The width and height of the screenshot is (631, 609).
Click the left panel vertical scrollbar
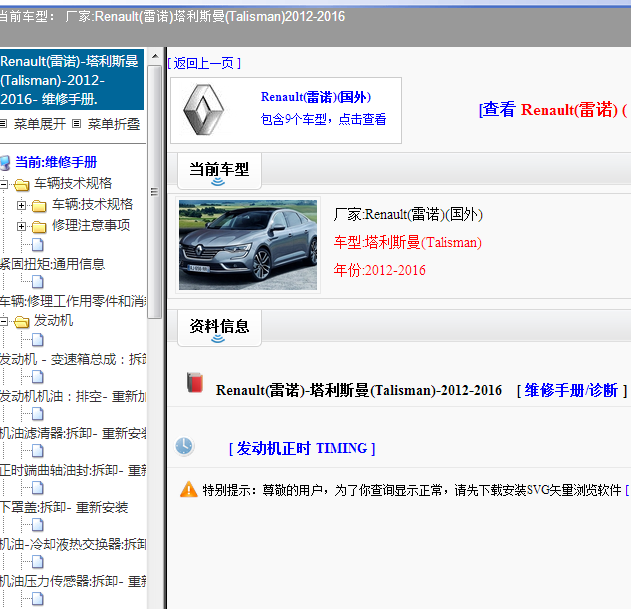click(154, 300)
